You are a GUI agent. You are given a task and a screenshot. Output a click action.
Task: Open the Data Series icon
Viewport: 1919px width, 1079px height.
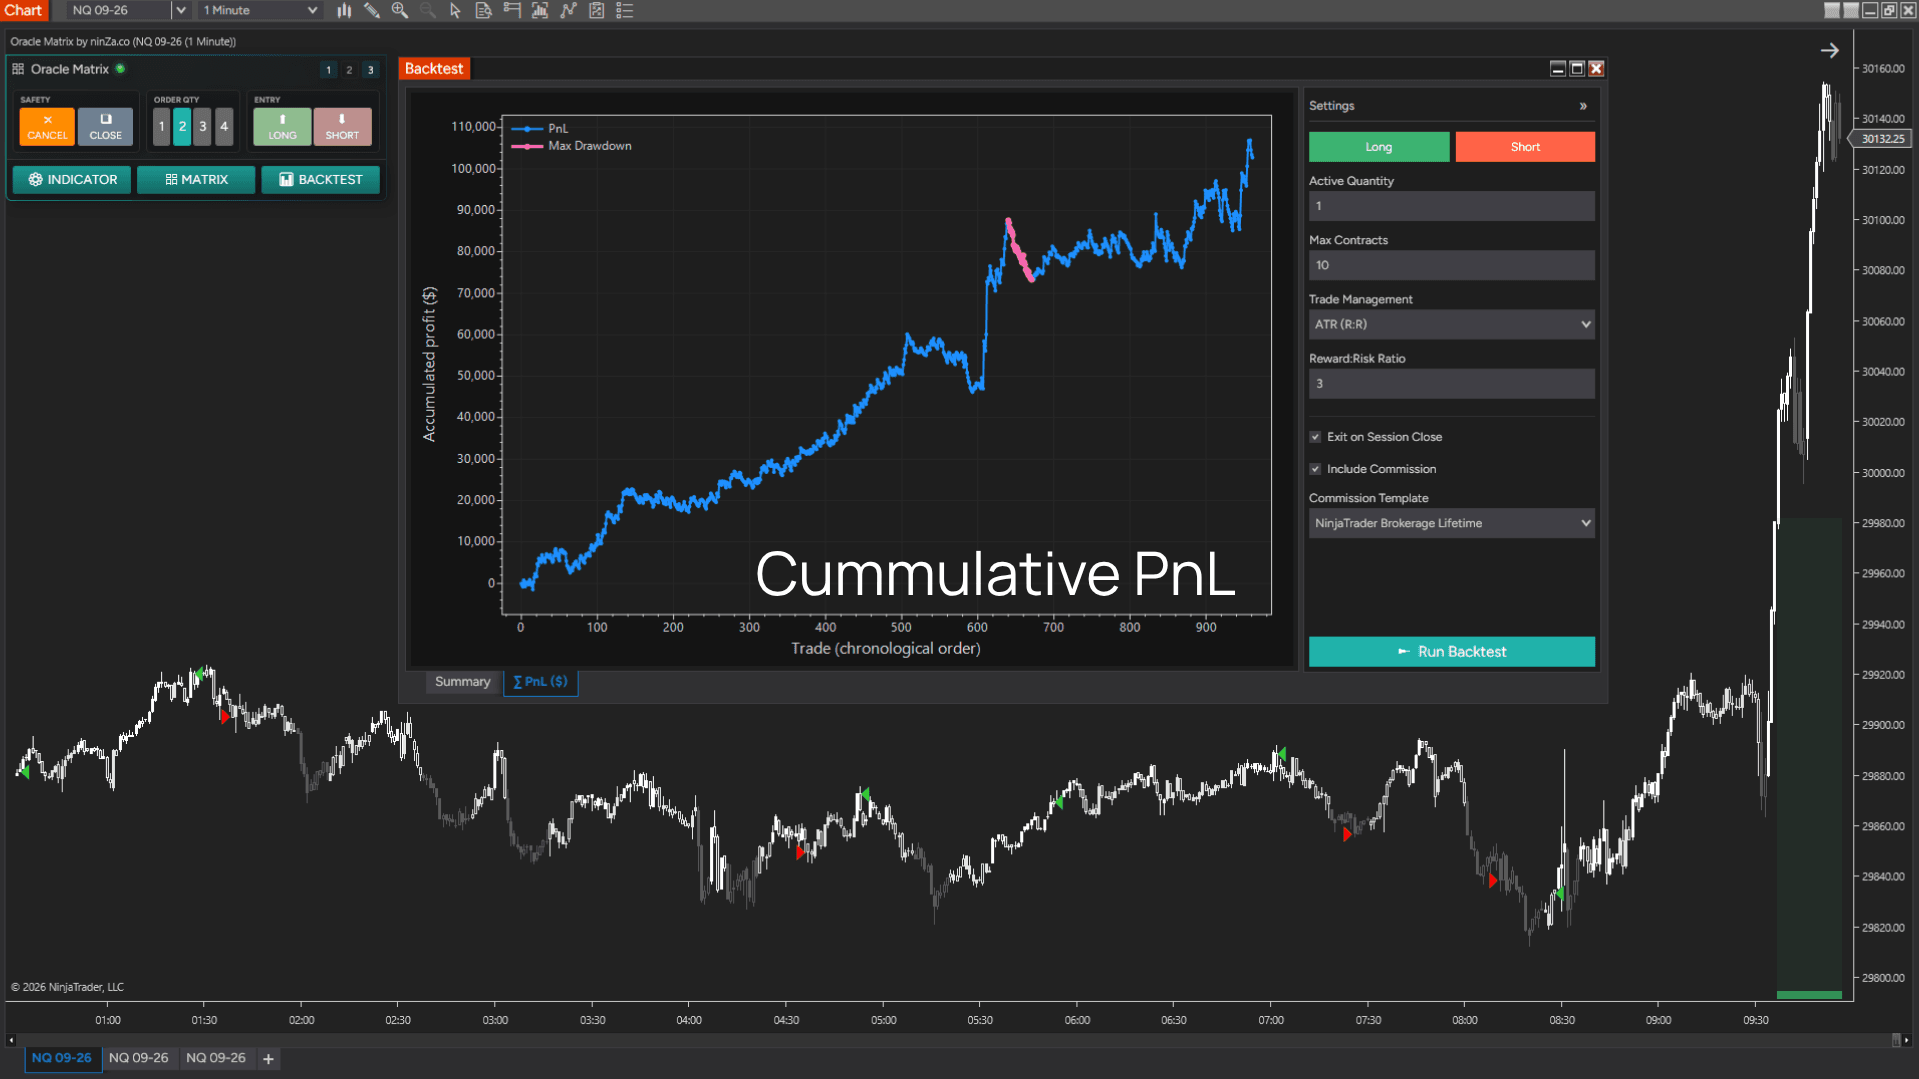(540, 10)
